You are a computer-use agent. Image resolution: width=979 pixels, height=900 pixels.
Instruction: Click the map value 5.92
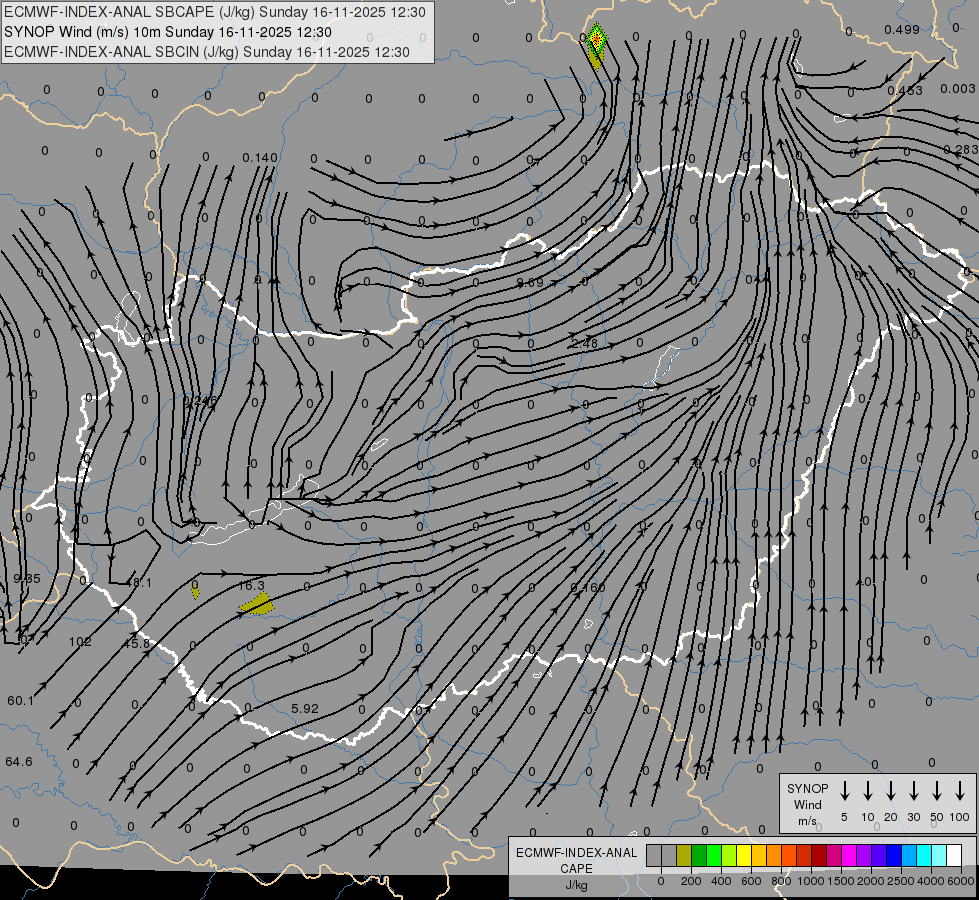tap(305, 708)
